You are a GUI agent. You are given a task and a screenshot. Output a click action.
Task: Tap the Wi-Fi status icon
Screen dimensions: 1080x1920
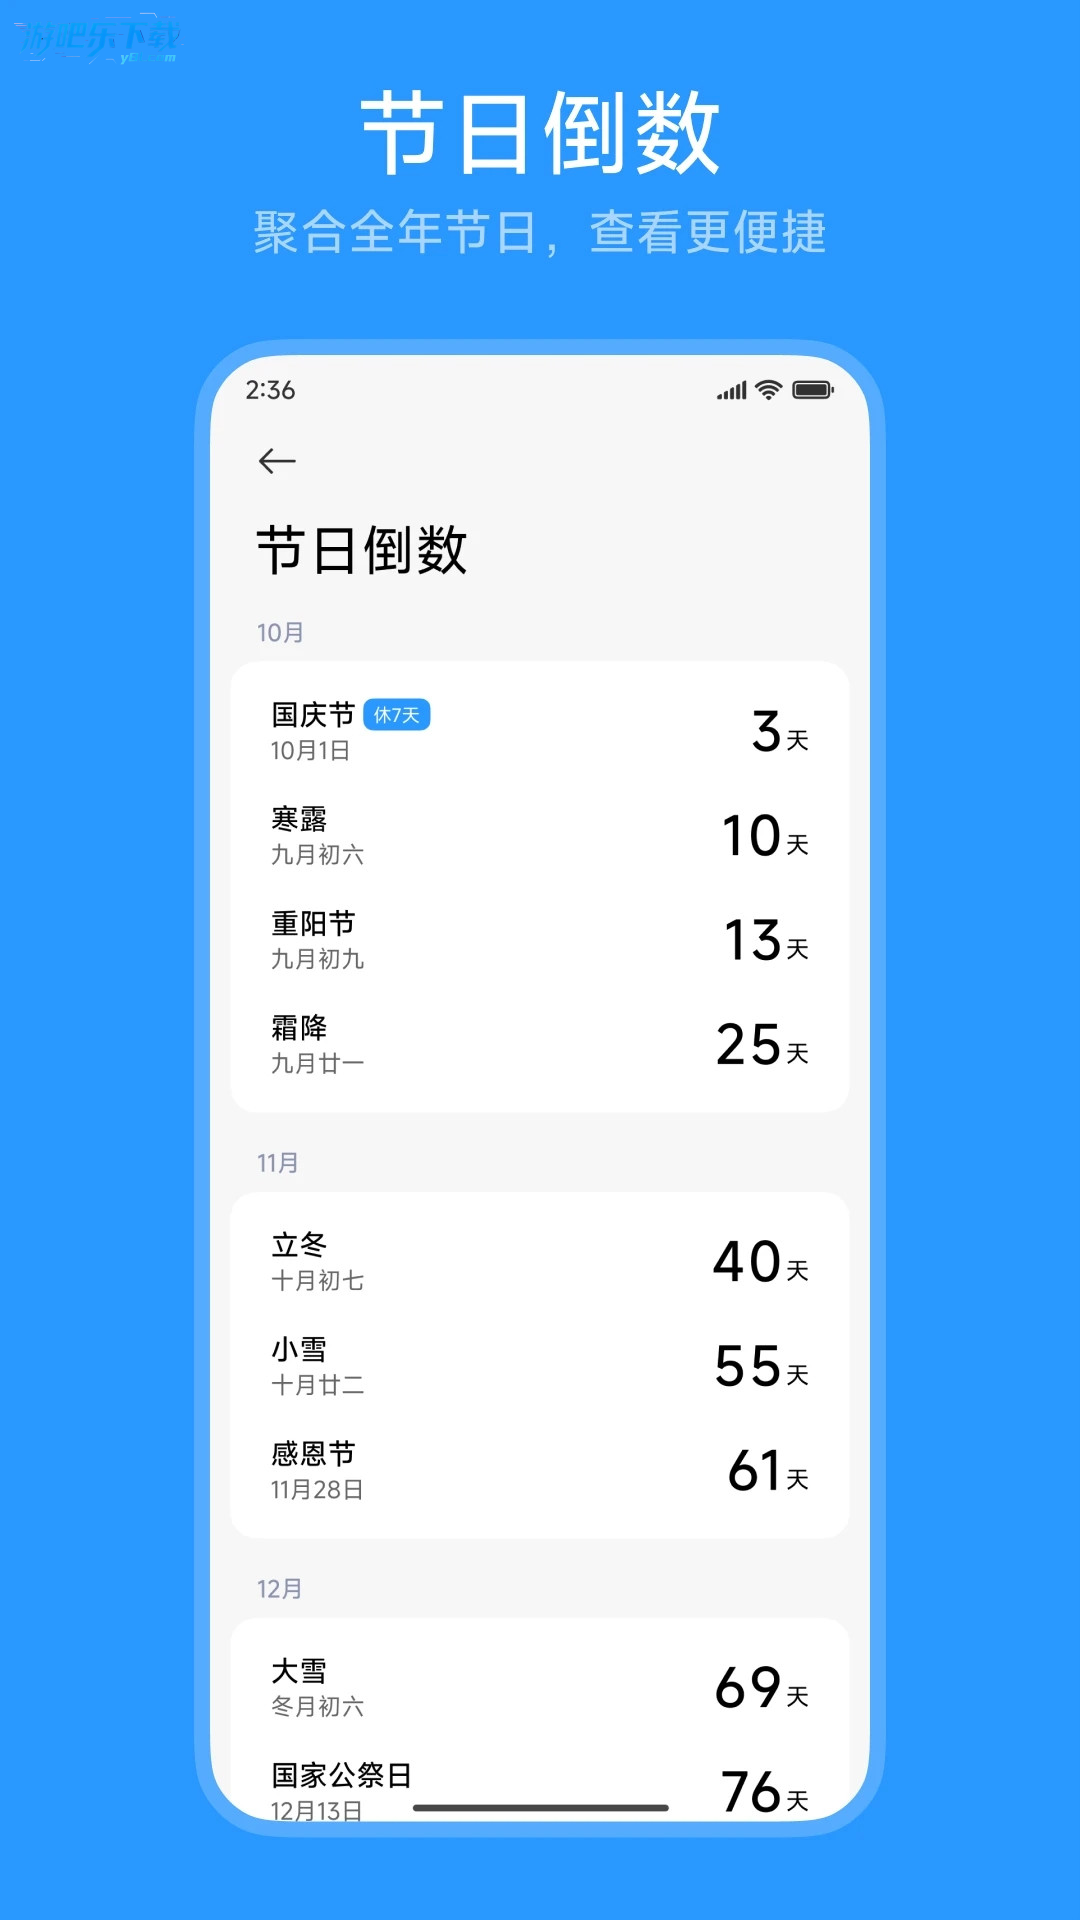pyautogui.click(x=768, y=390)
